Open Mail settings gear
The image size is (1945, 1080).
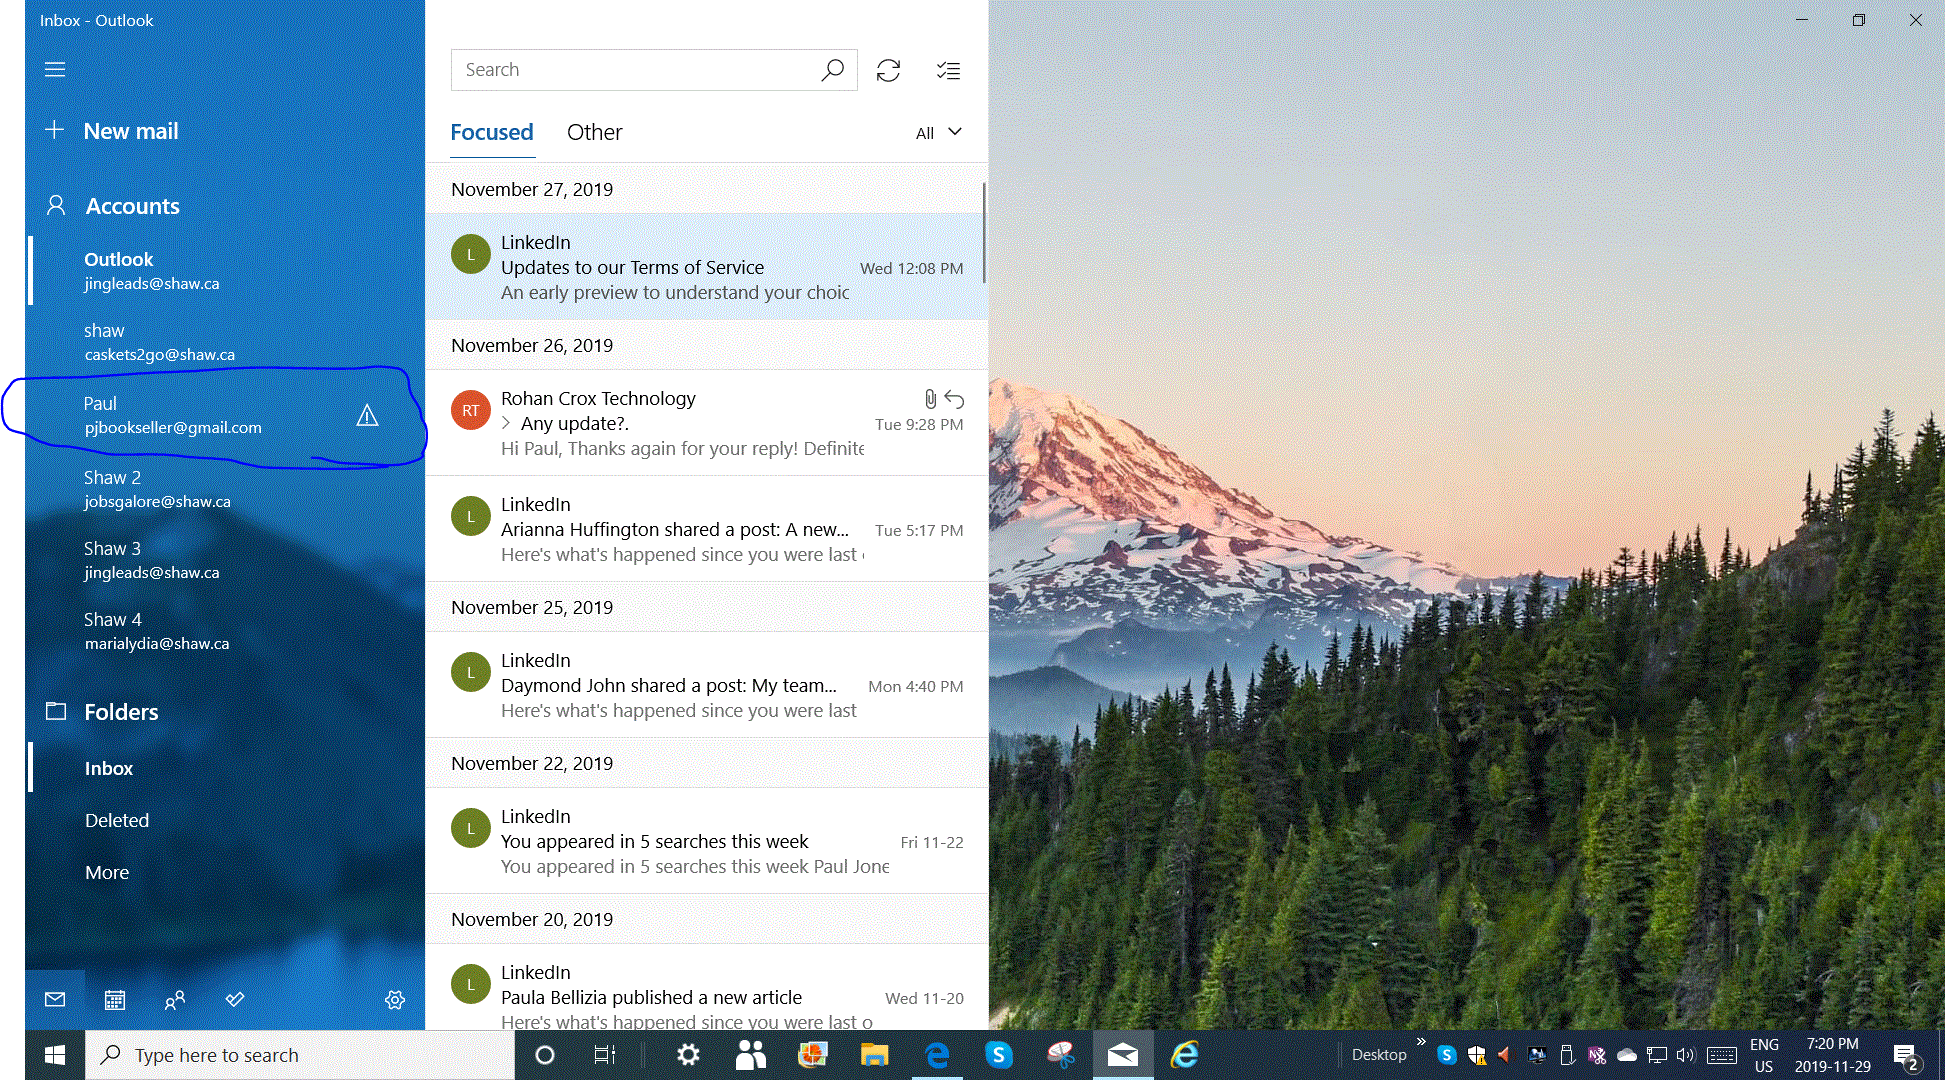click(x=395, y=999)
